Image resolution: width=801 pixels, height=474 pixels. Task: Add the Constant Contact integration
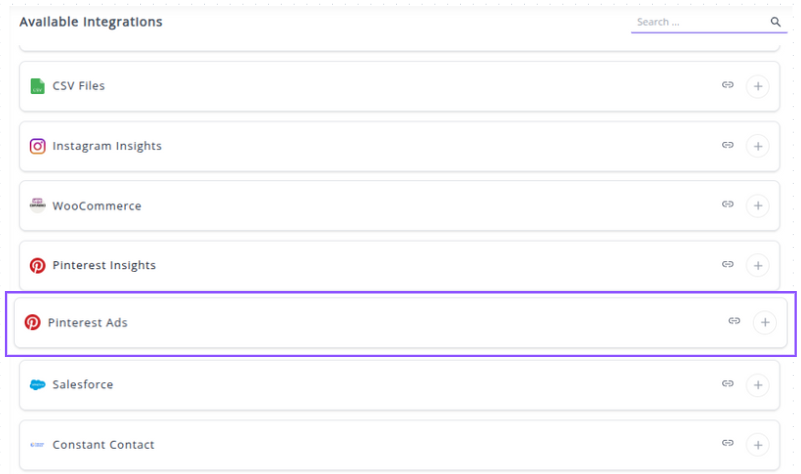[x=758, y=445]
